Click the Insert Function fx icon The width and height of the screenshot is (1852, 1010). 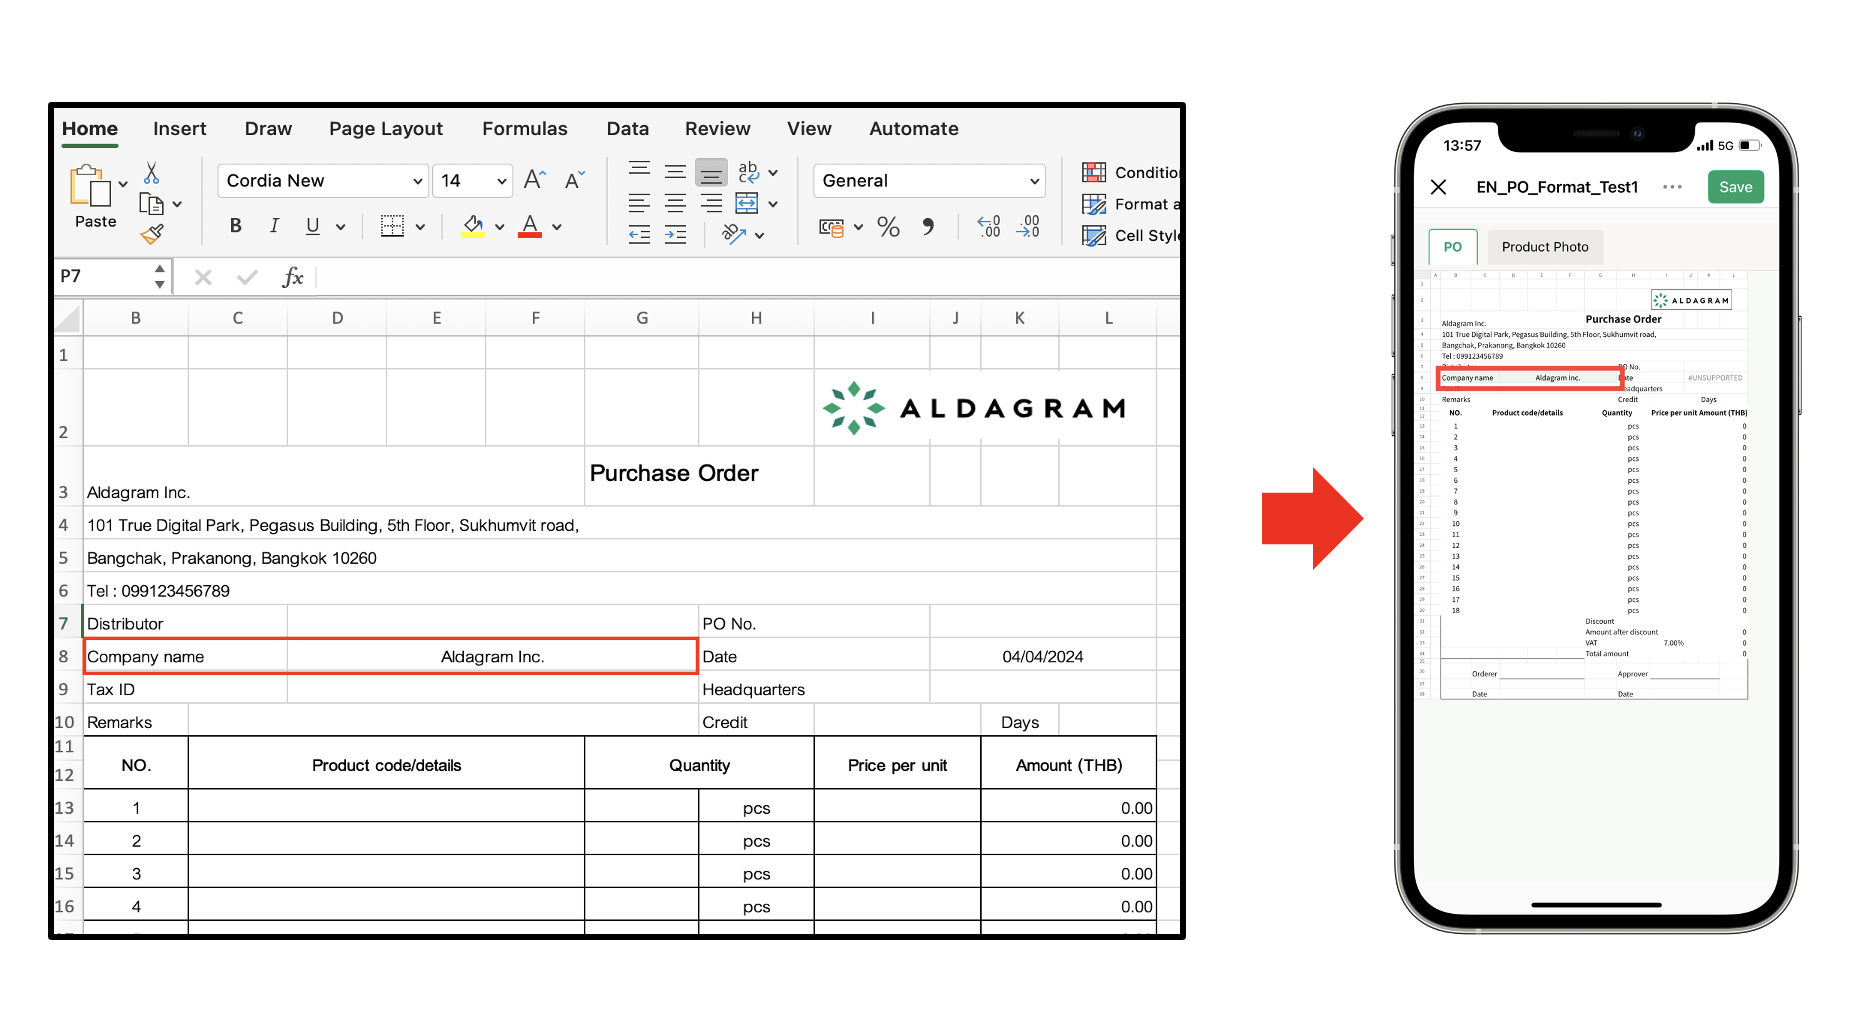click(292, 277)
